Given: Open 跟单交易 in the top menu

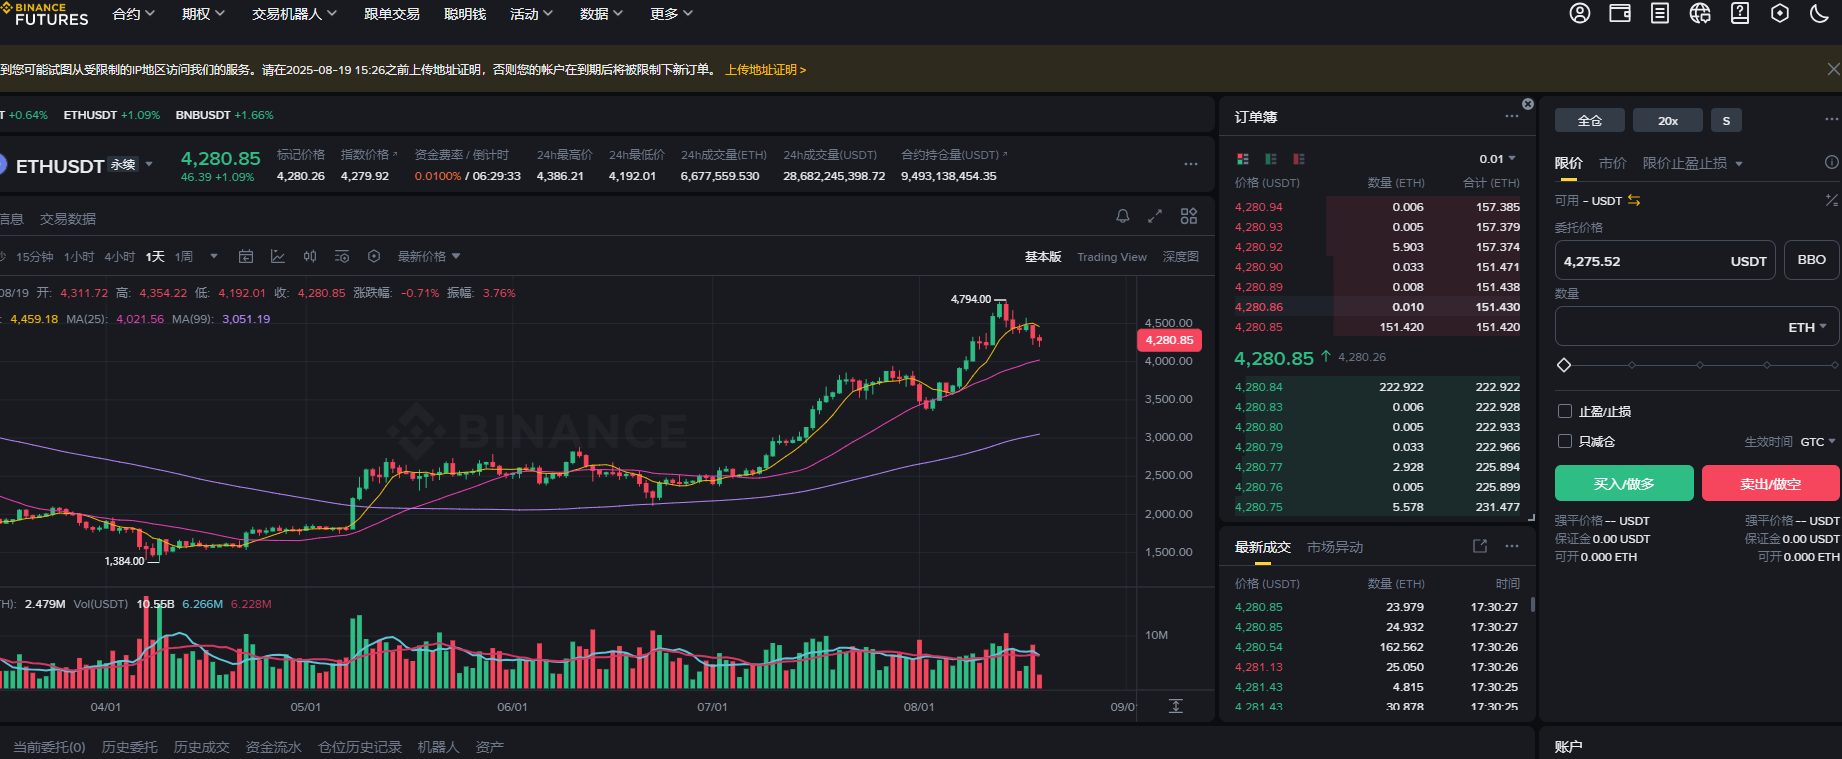Looking at the screenshot, I should pyautogui.click(x=392, y=14).
